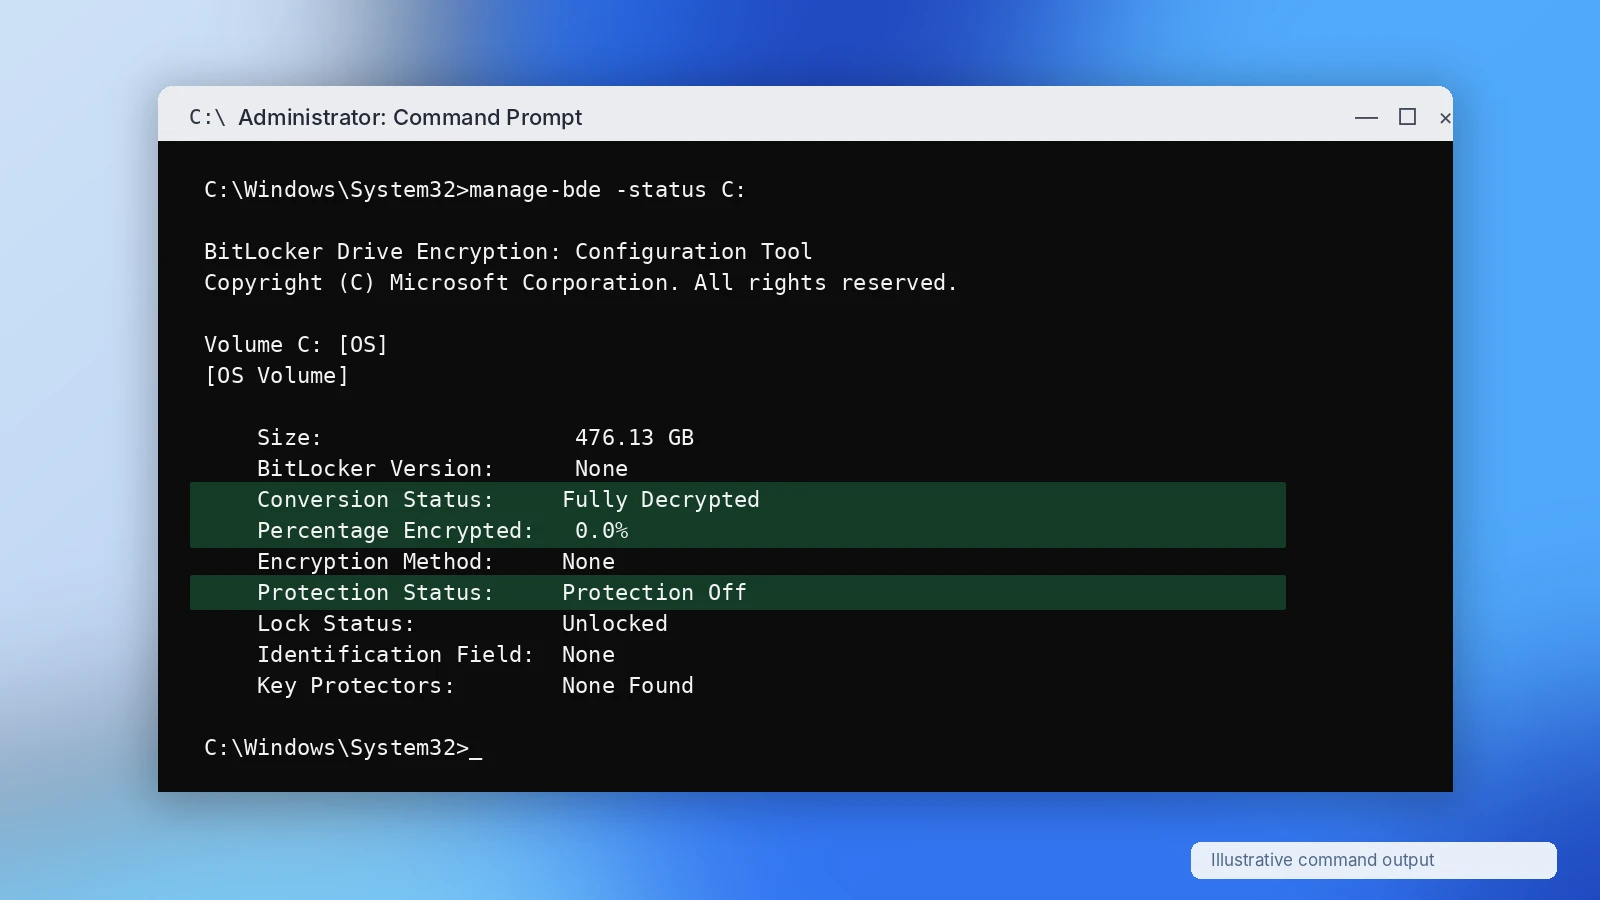Viewport: 1600px width, 900px height.
Task: Click the 'None' value of Identification Field
Action: coord(588,655)
